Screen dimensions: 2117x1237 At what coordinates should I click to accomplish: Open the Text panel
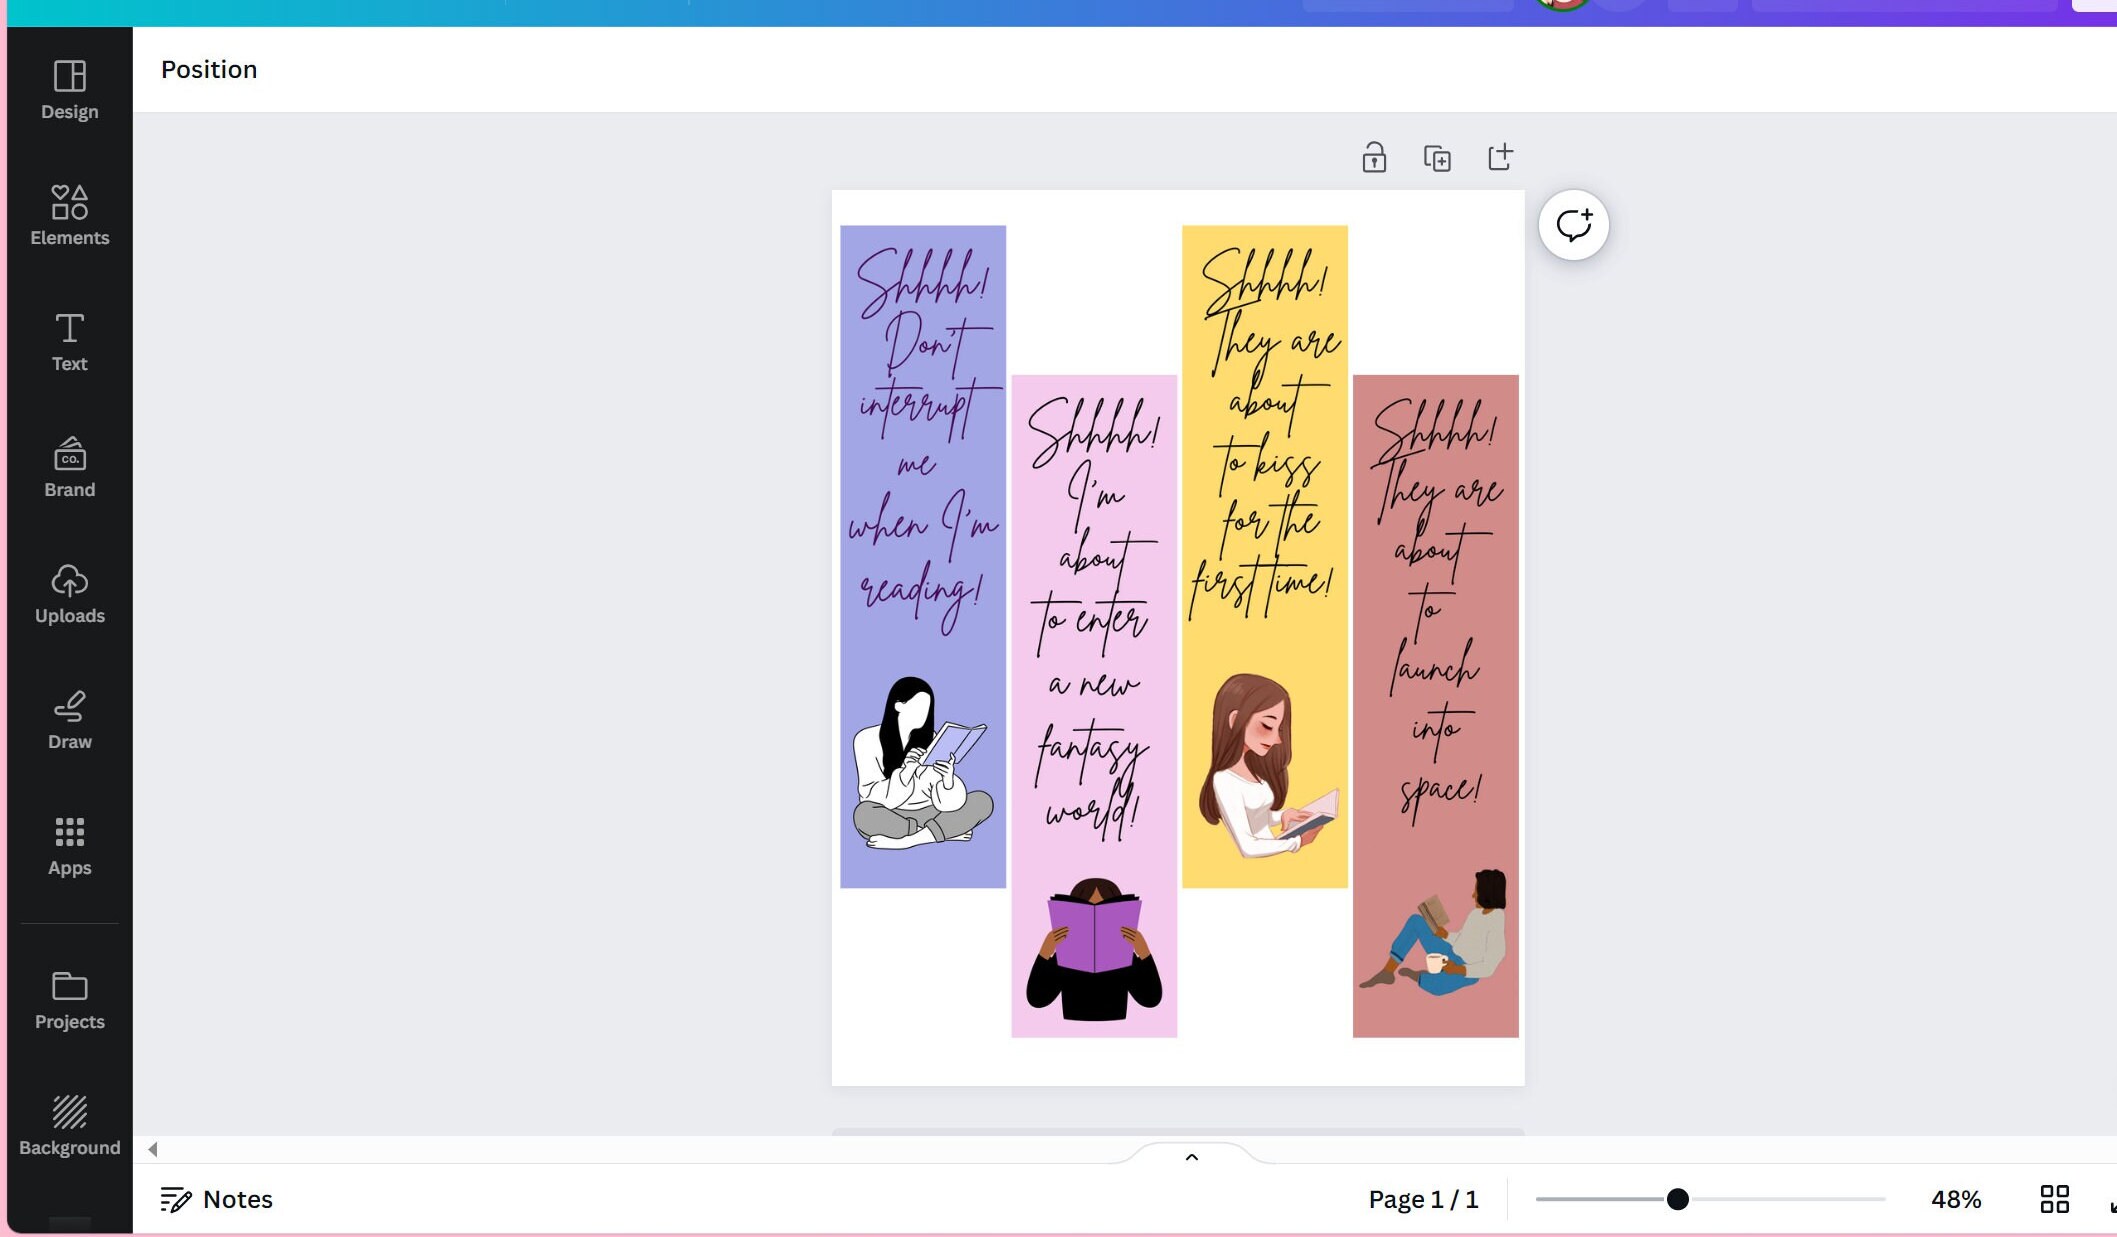[68, 340]
